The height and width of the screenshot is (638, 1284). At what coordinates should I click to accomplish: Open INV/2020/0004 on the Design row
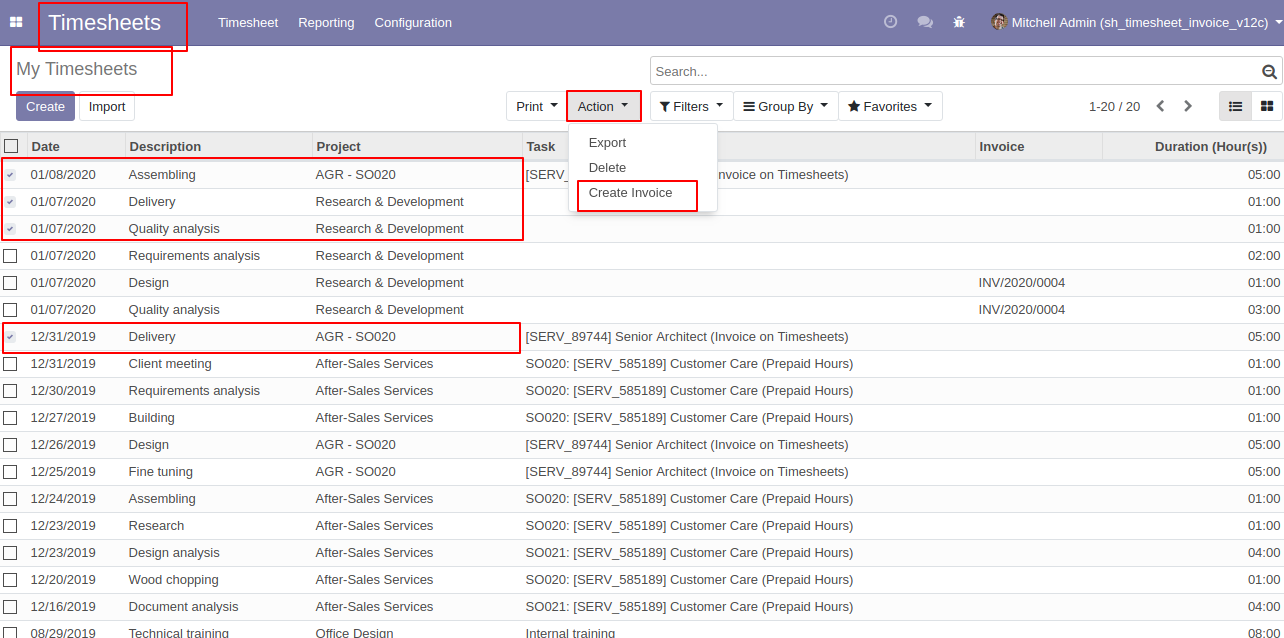(x=1022, y=283)
